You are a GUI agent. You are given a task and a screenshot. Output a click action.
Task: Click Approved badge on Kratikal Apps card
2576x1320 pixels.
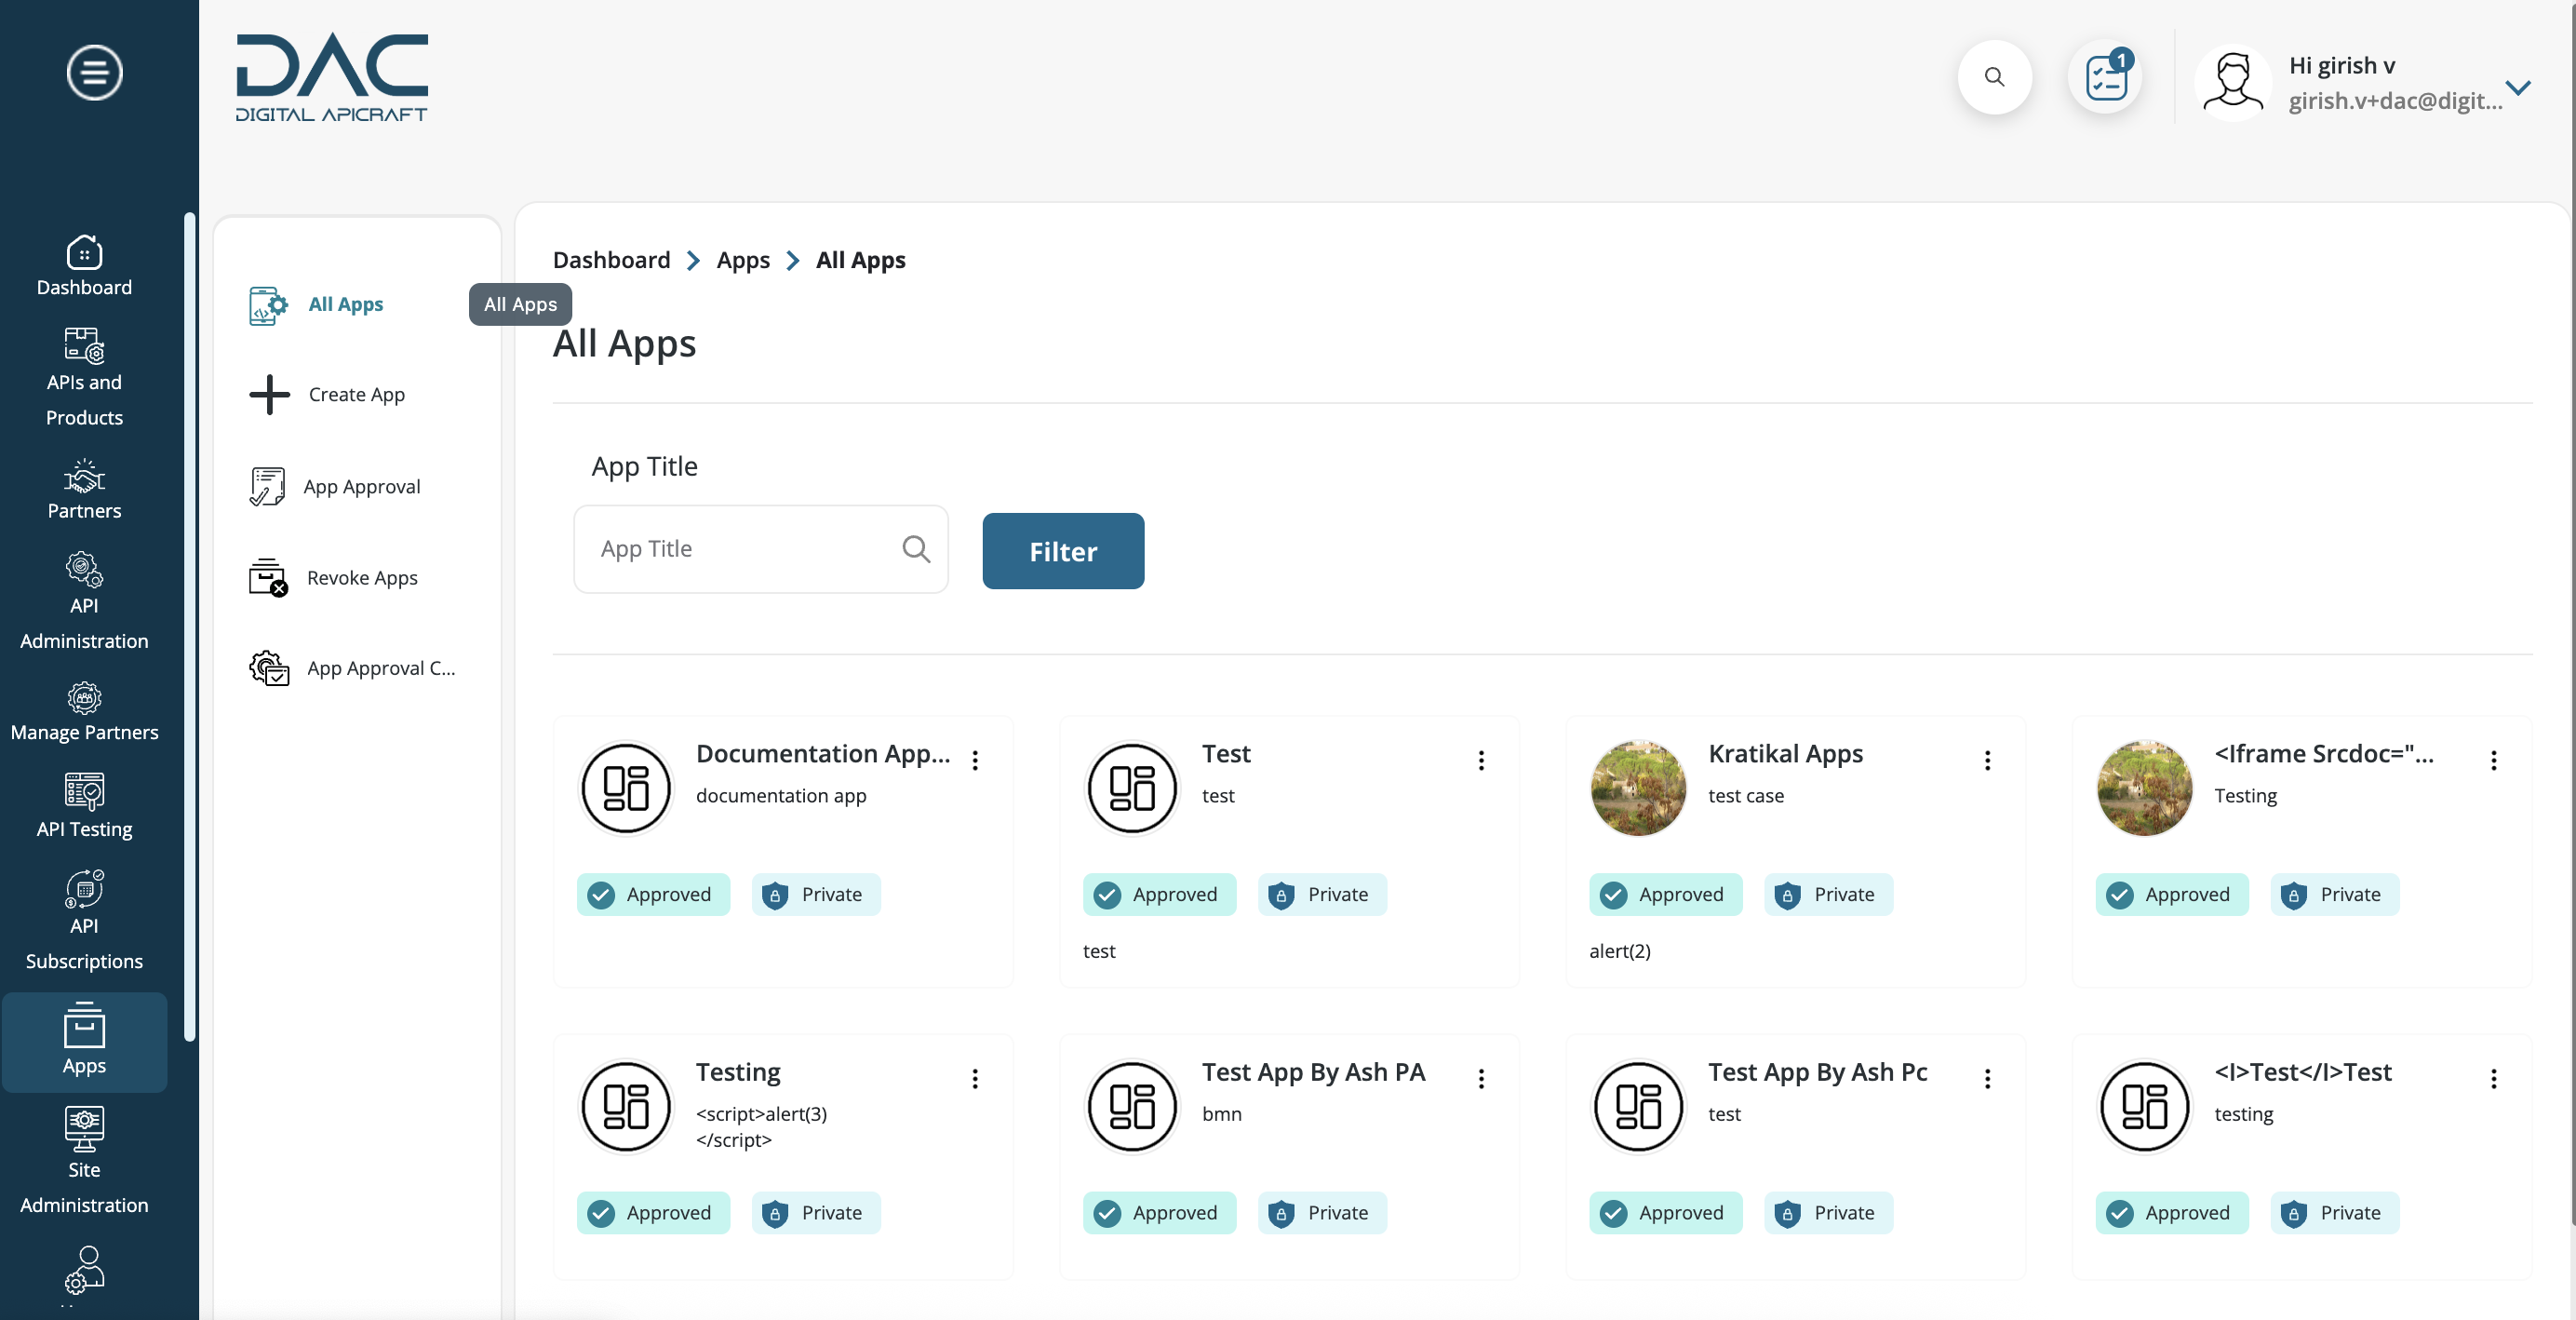click(1664, 894)
